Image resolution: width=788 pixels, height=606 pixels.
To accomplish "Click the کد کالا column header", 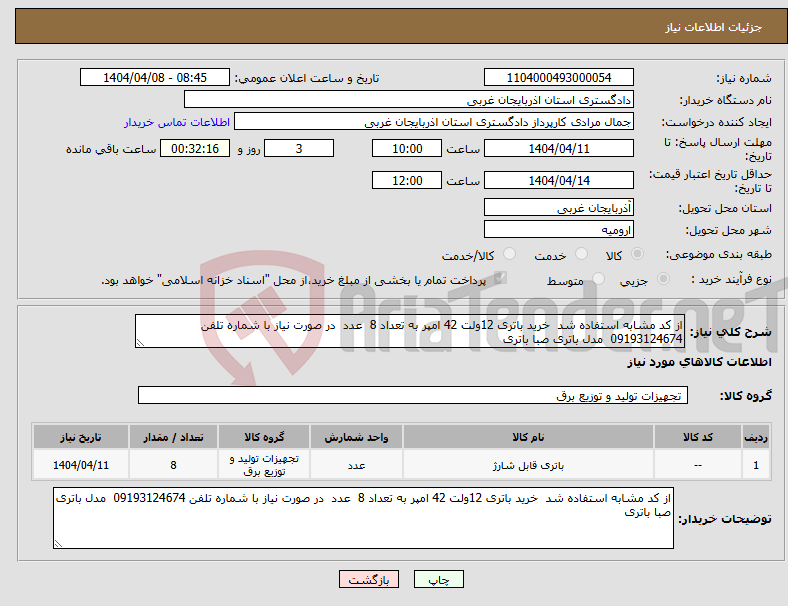I will tap(698, 437).
